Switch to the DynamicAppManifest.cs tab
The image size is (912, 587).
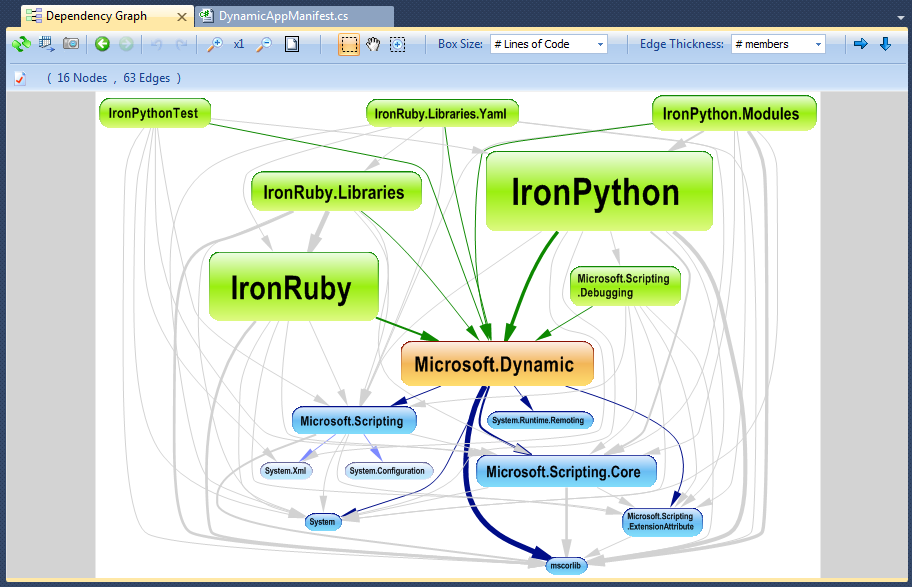(x=294, y=16)
